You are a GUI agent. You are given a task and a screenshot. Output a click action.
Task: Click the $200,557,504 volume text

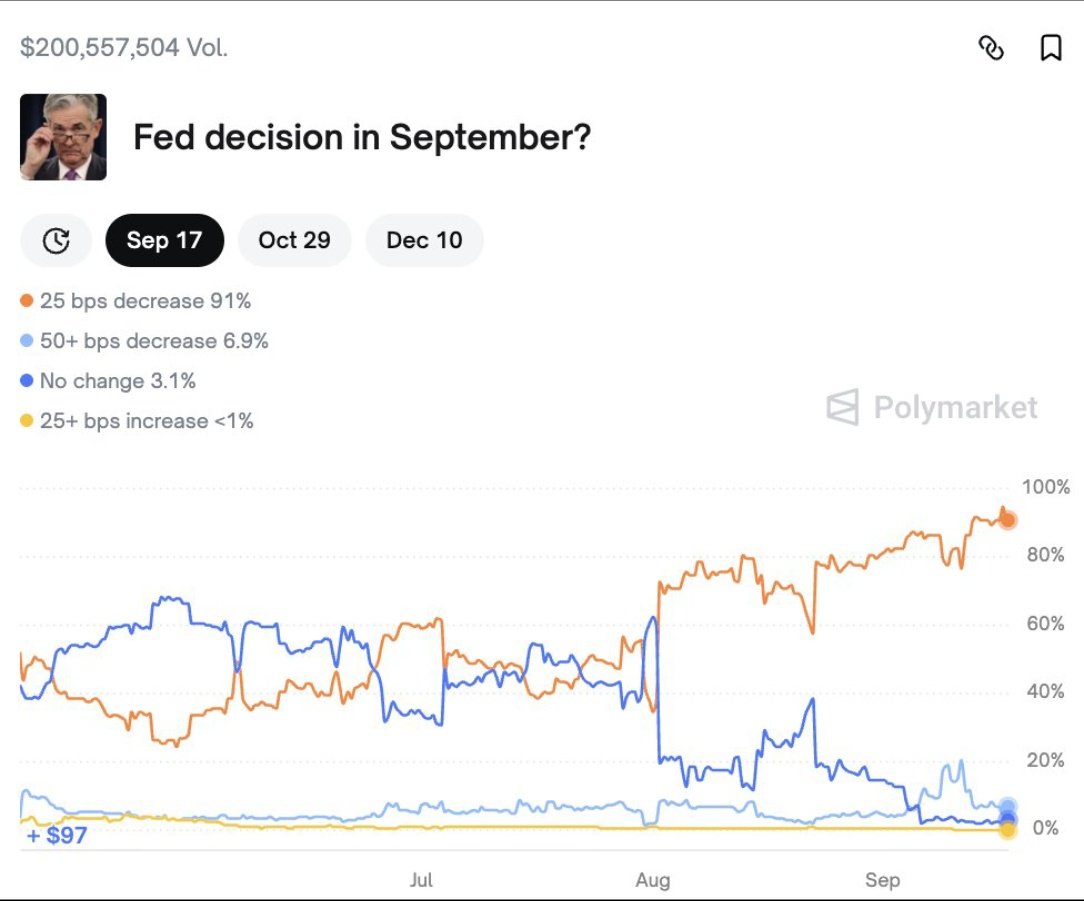tap(124, 47)
